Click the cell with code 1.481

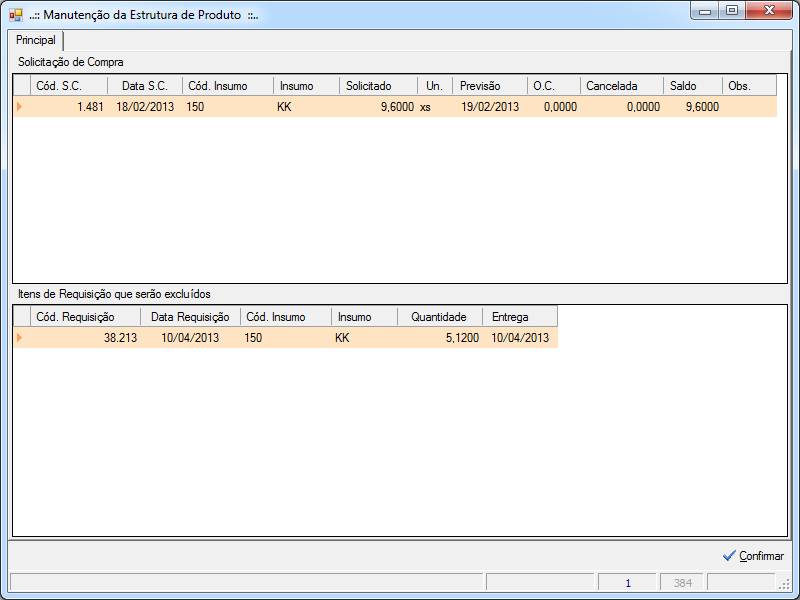pyautogui.click(x=69, y=107)
